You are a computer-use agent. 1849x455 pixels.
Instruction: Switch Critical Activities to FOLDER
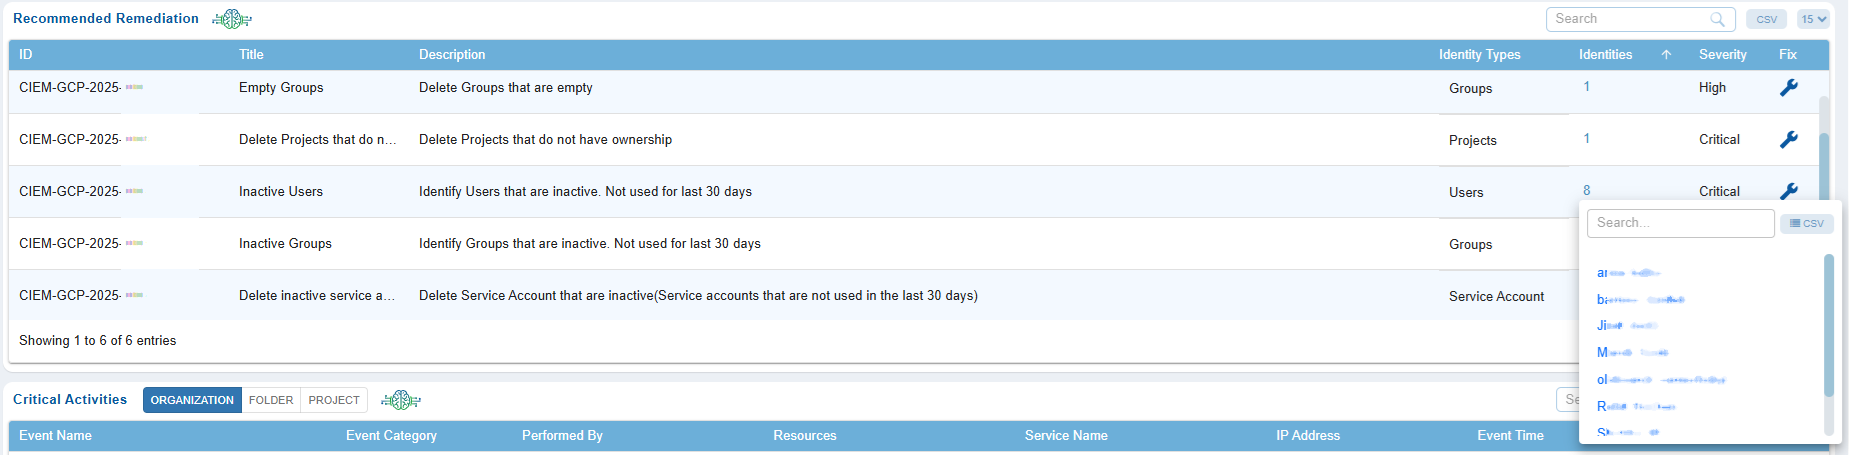tap(271, 400)
